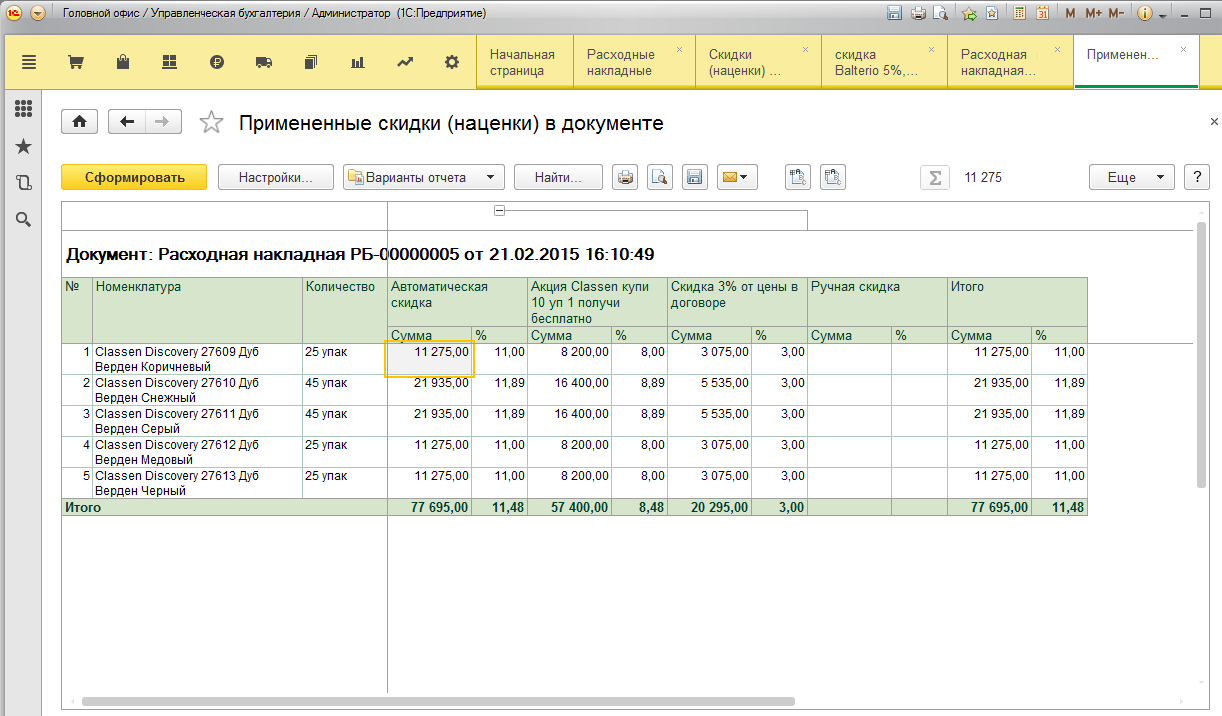Click the printer icon in title bar

pyautogui.click(x=917, y=14)
